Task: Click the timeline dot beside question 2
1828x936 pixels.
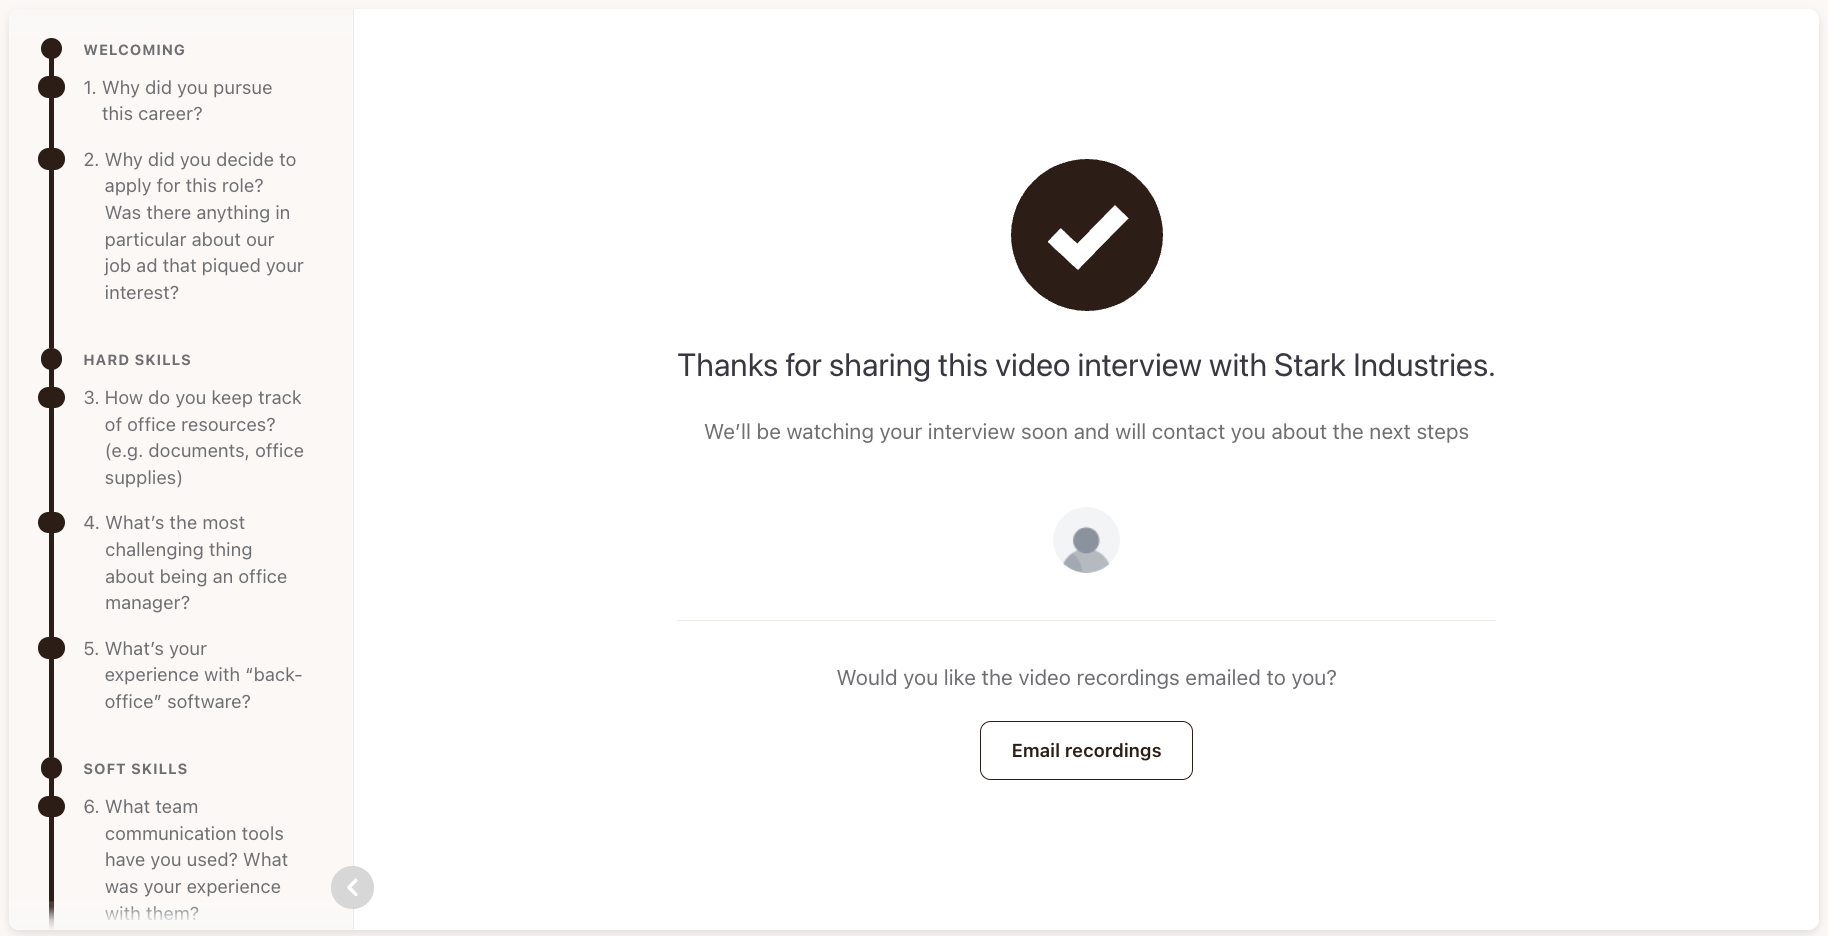Action: coord(52,159)
